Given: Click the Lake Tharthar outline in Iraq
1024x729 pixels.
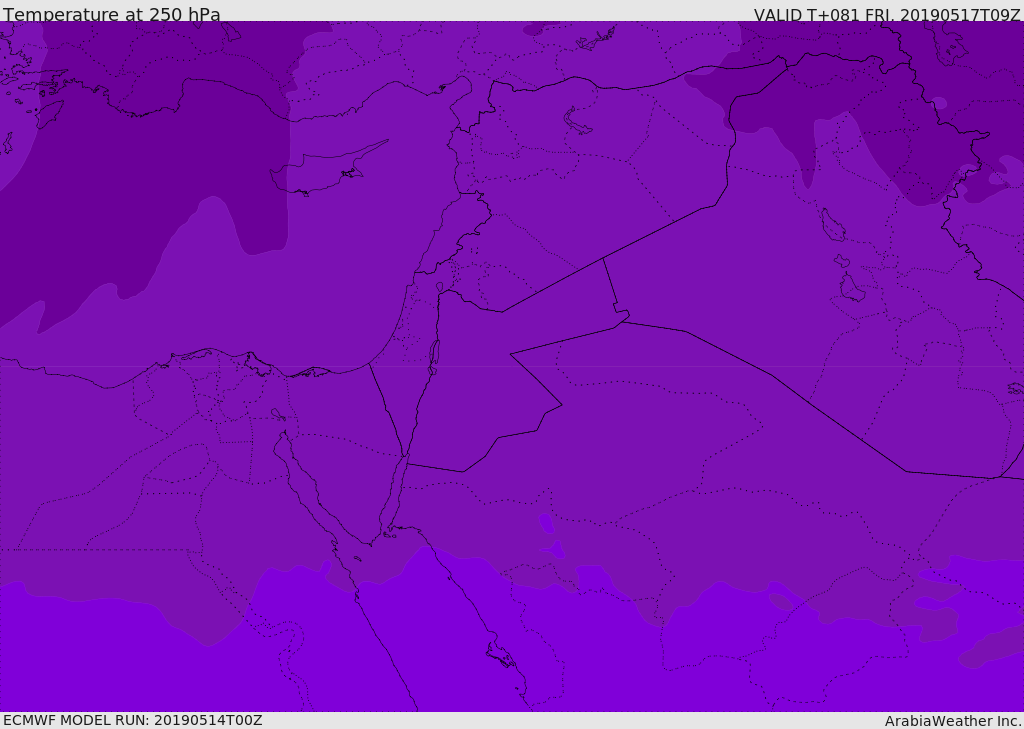Looking at the screenshot, I should (x=833, y=225).
